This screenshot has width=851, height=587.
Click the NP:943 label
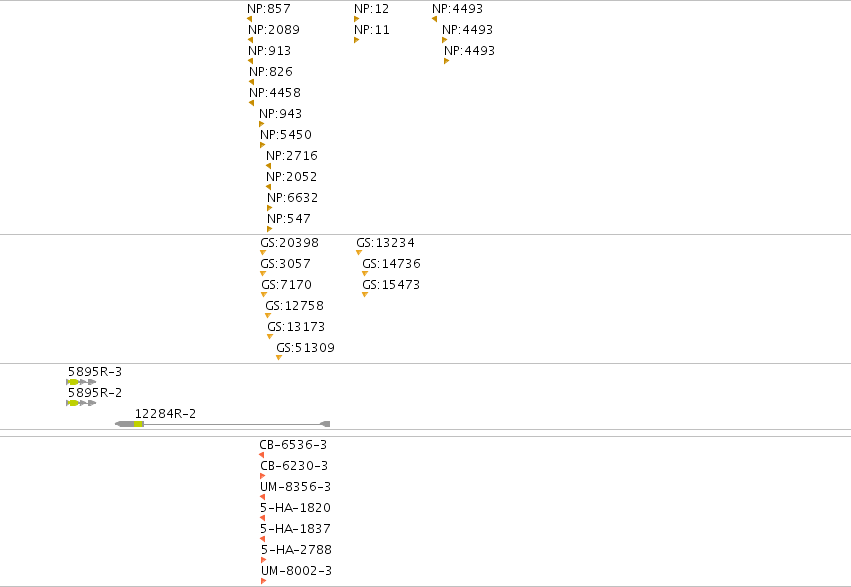click(x=281, y=114)
